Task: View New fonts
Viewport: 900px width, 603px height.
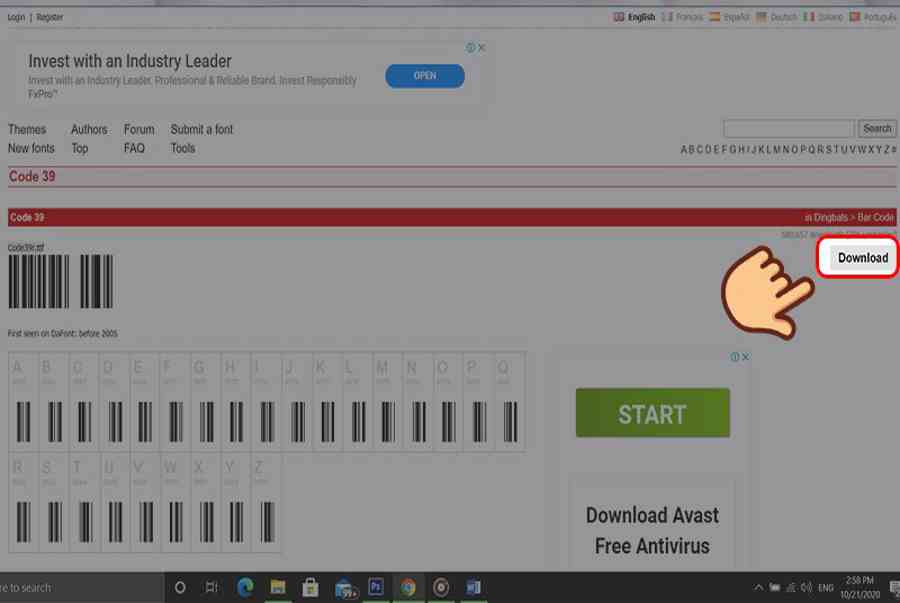Action: click(x=31, y=149)
